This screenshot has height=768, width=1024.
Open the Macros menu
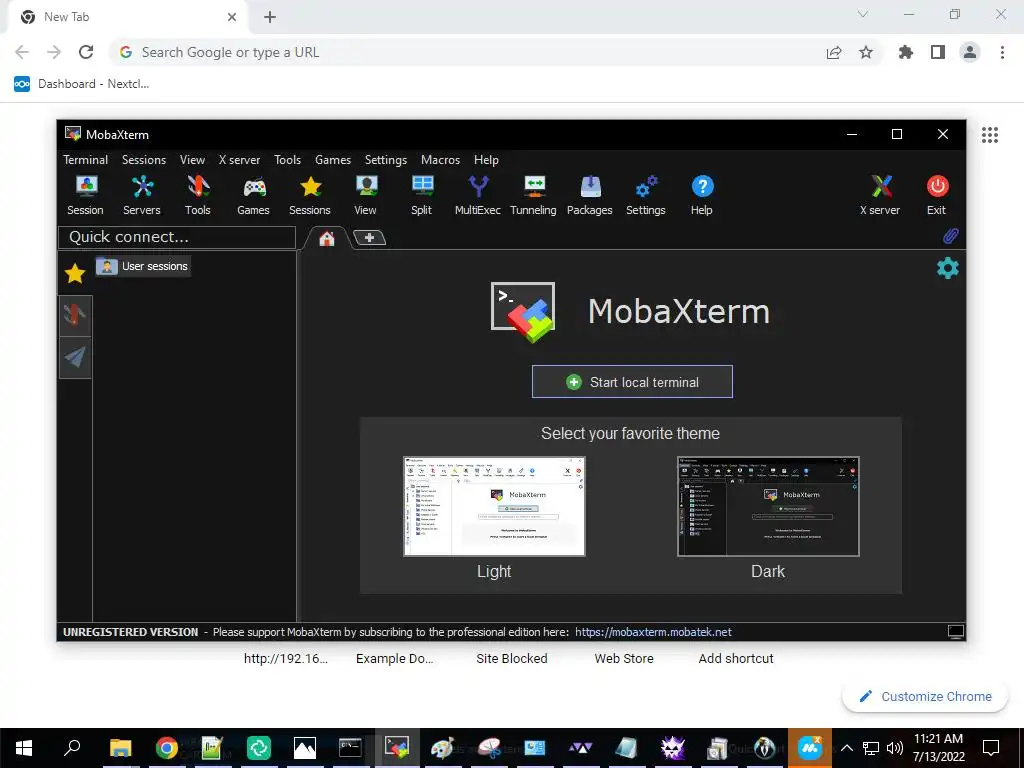[x=440, y=159]
